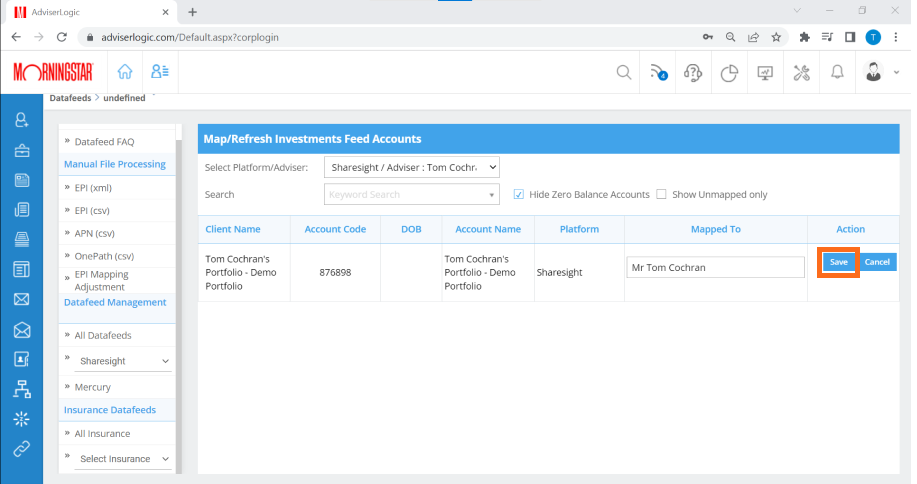Open APN (csv) menu item
Viewport: 917px width, 484px height.
(x=94, y=233)
